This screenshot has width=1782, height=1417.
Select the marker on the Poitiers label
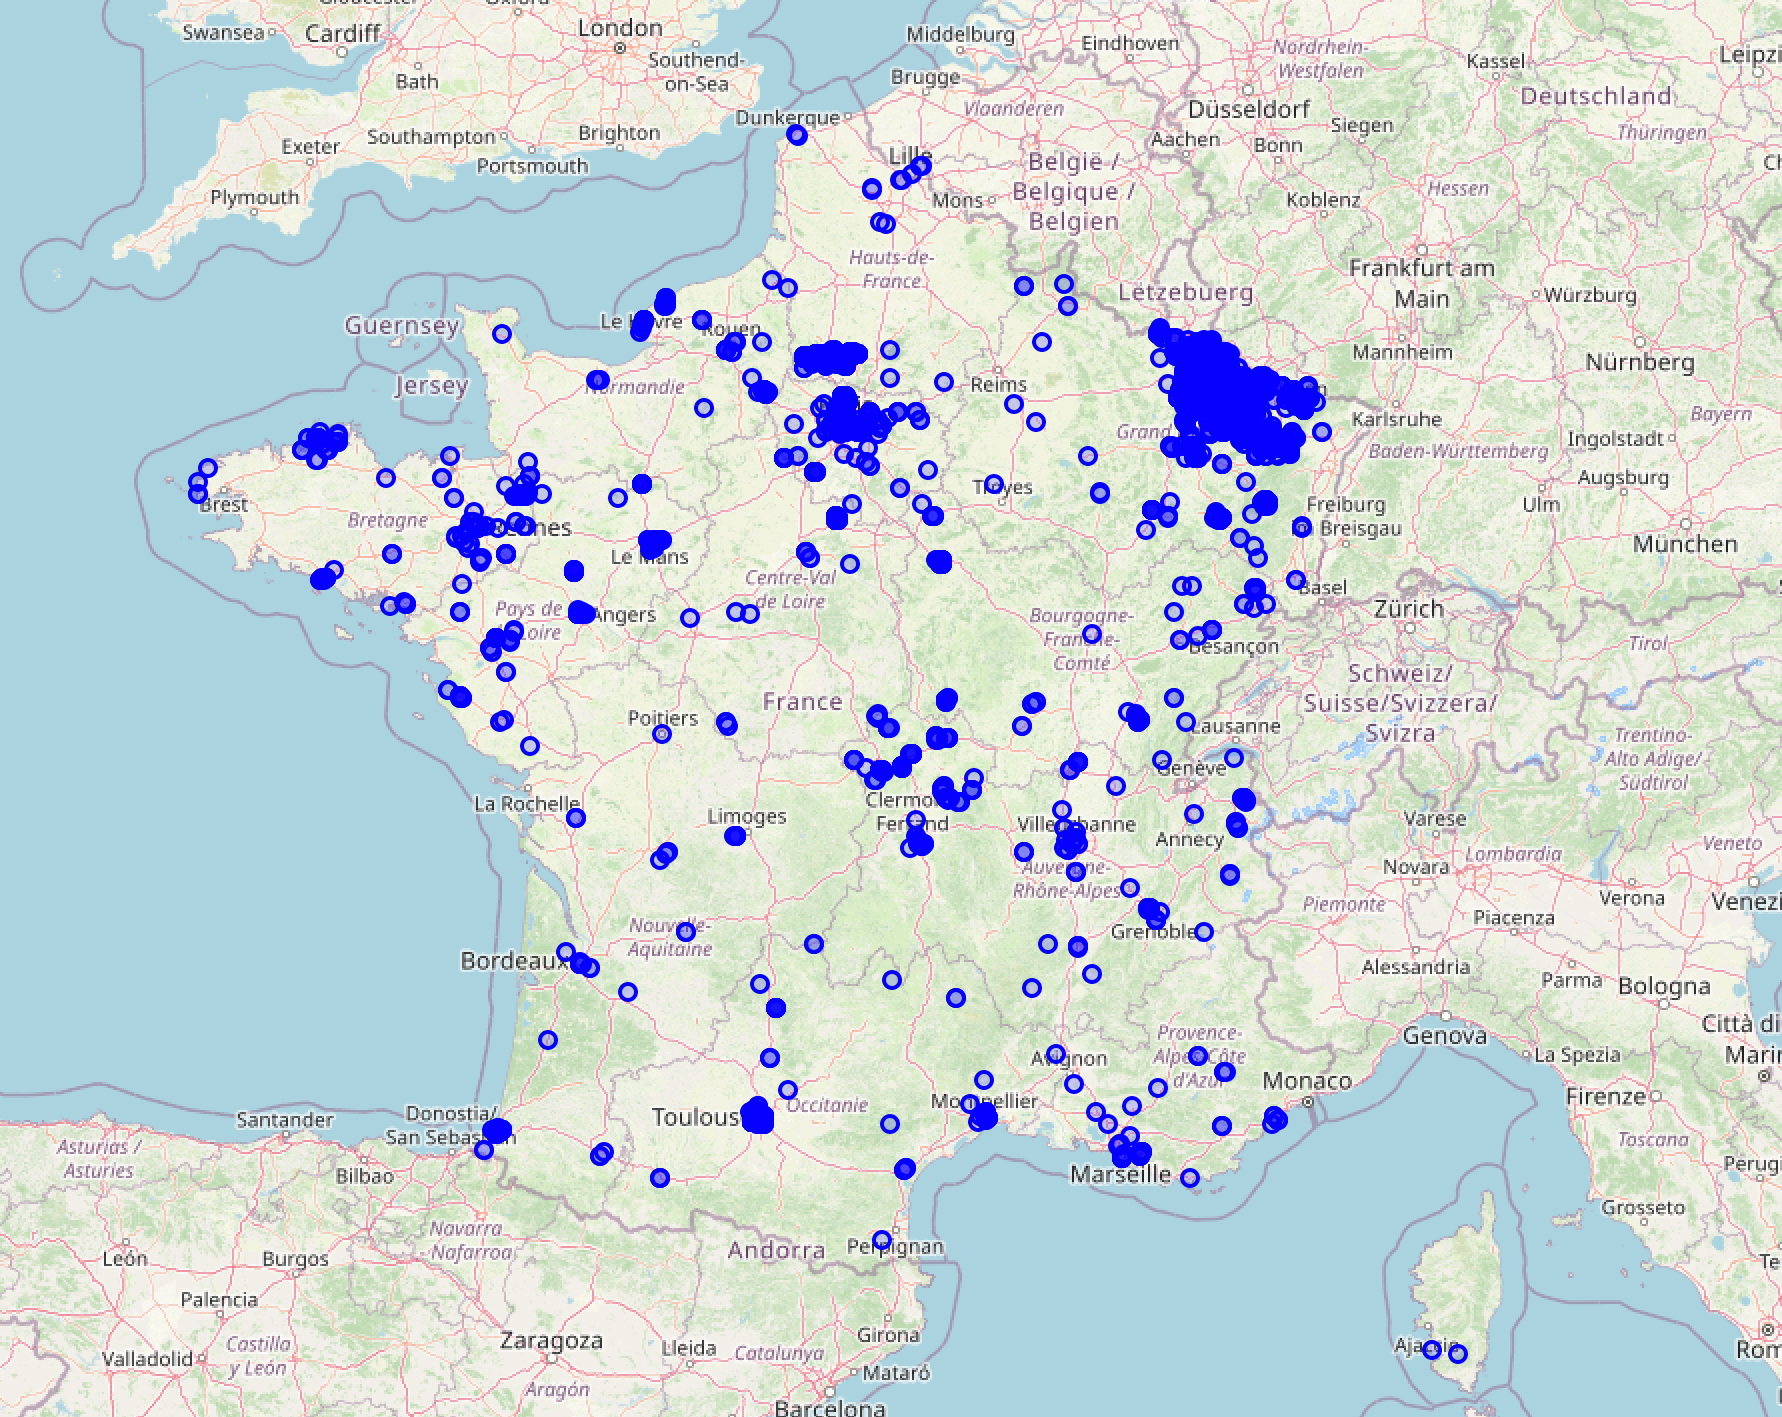click(662, 734)
